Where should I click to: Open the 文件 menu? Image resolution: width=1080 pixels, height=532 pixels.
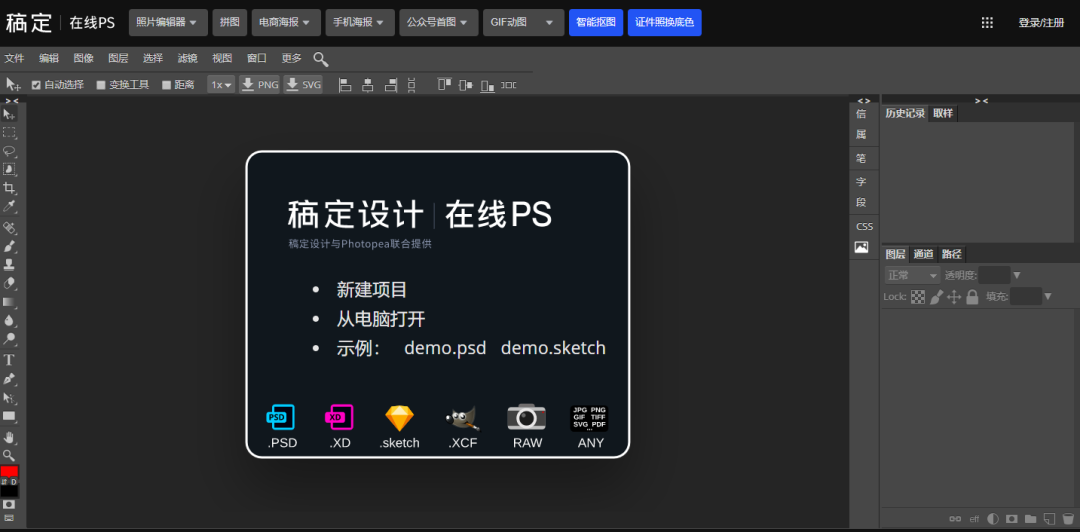pos(14,59)
